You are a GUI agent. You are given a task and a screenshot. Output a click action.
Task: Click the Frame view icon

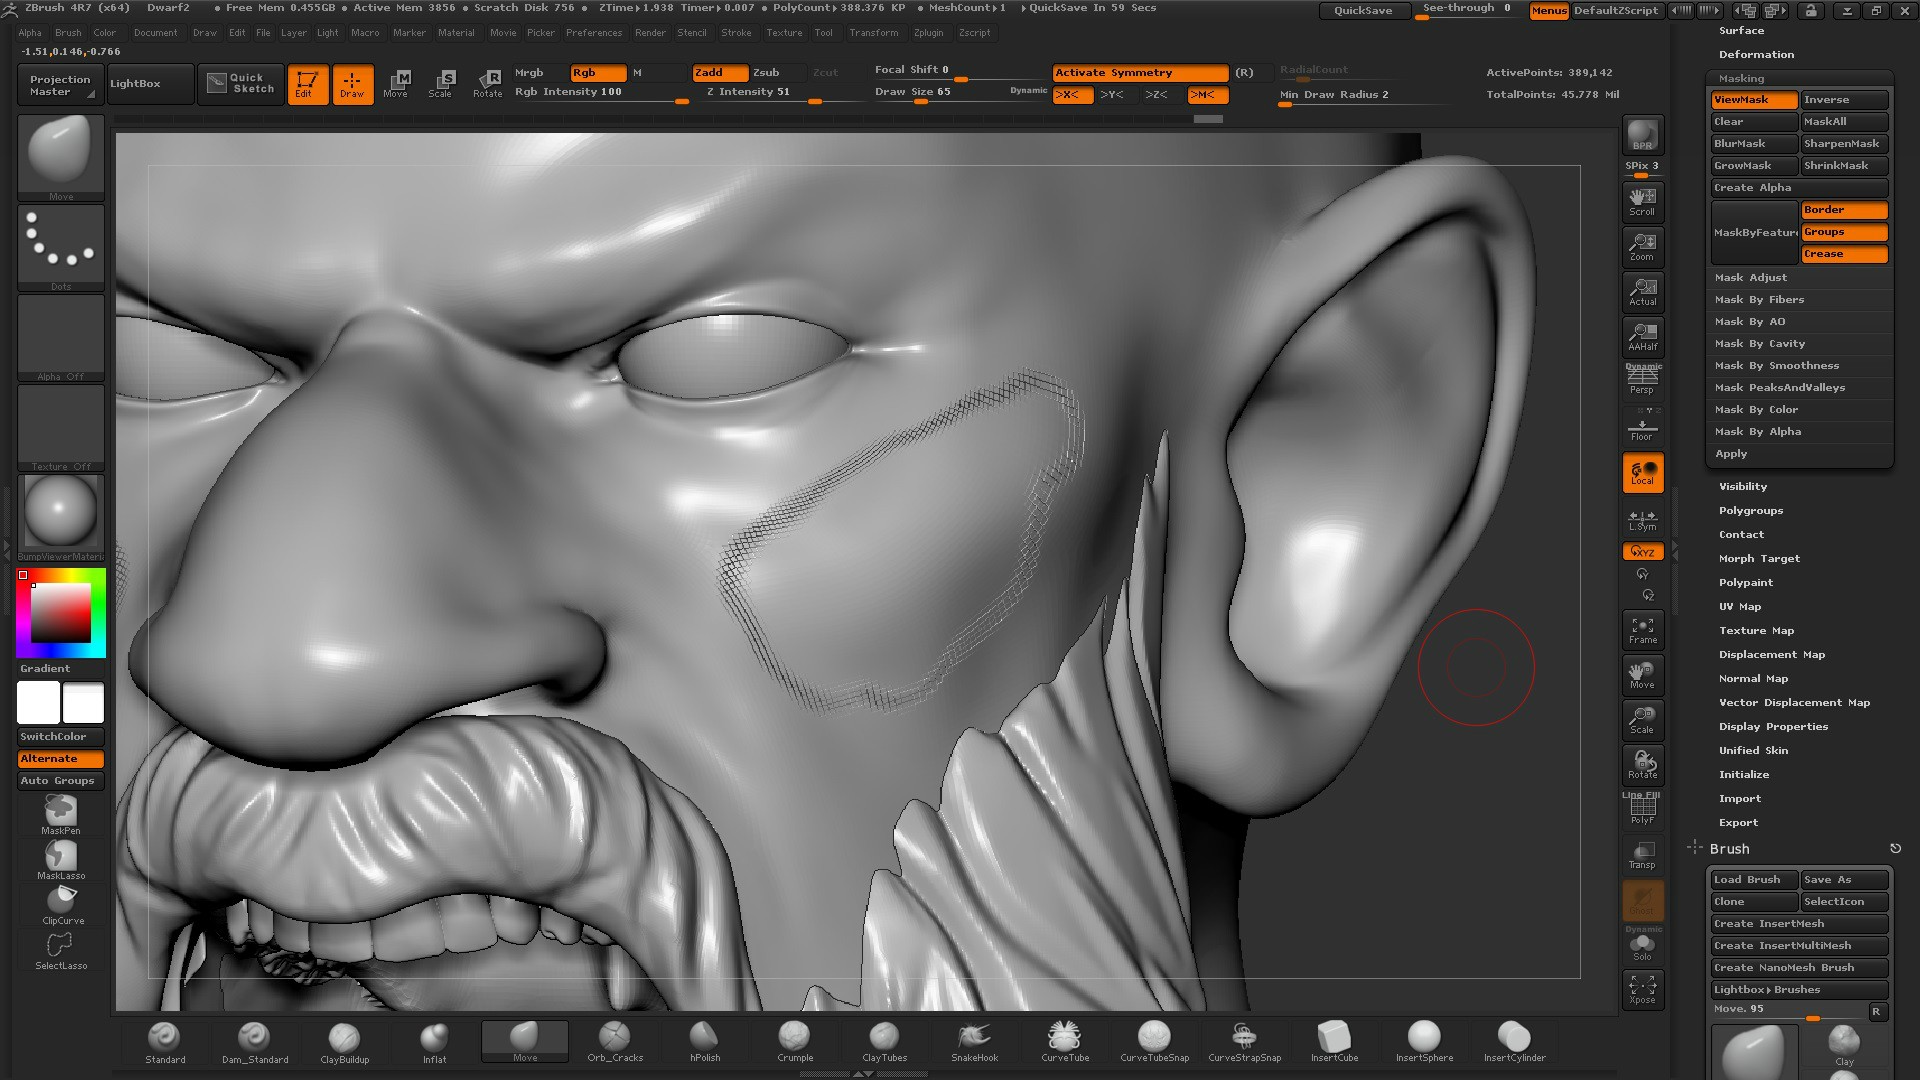(x=1642, y=630)
